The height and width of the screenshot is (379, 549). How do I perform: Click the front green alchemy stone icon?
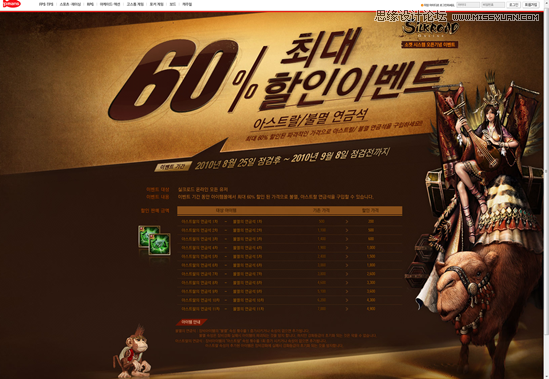[160, 244]
